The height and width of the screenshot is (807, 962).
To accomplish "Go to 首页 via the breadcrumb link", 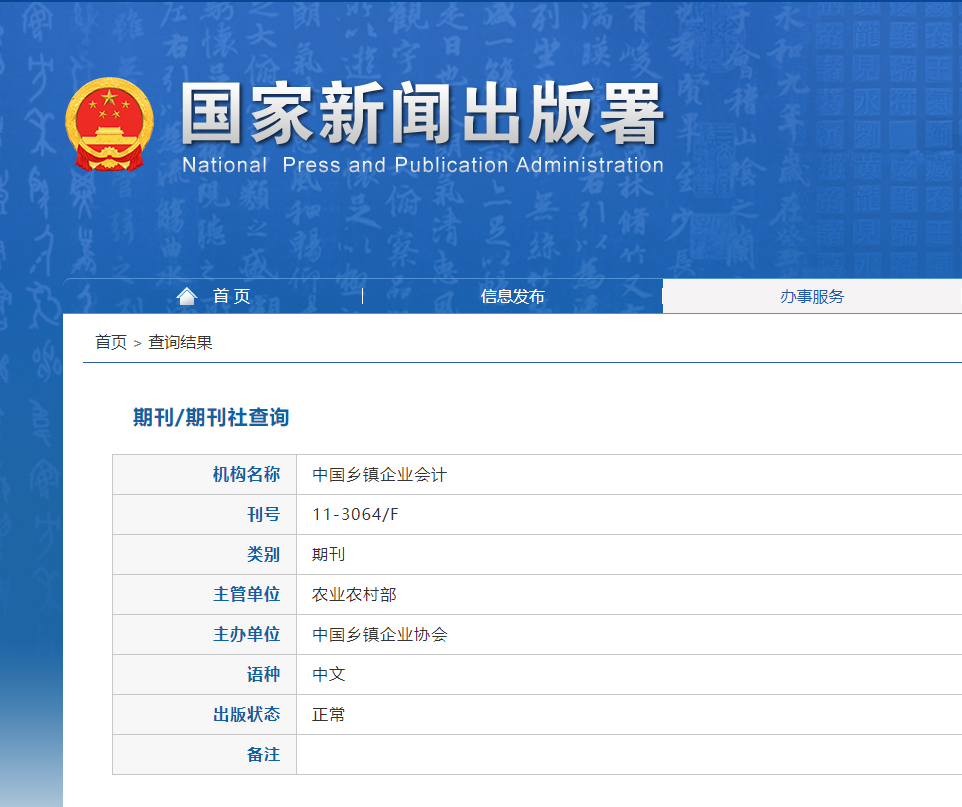I will click(x=111, y=342).
